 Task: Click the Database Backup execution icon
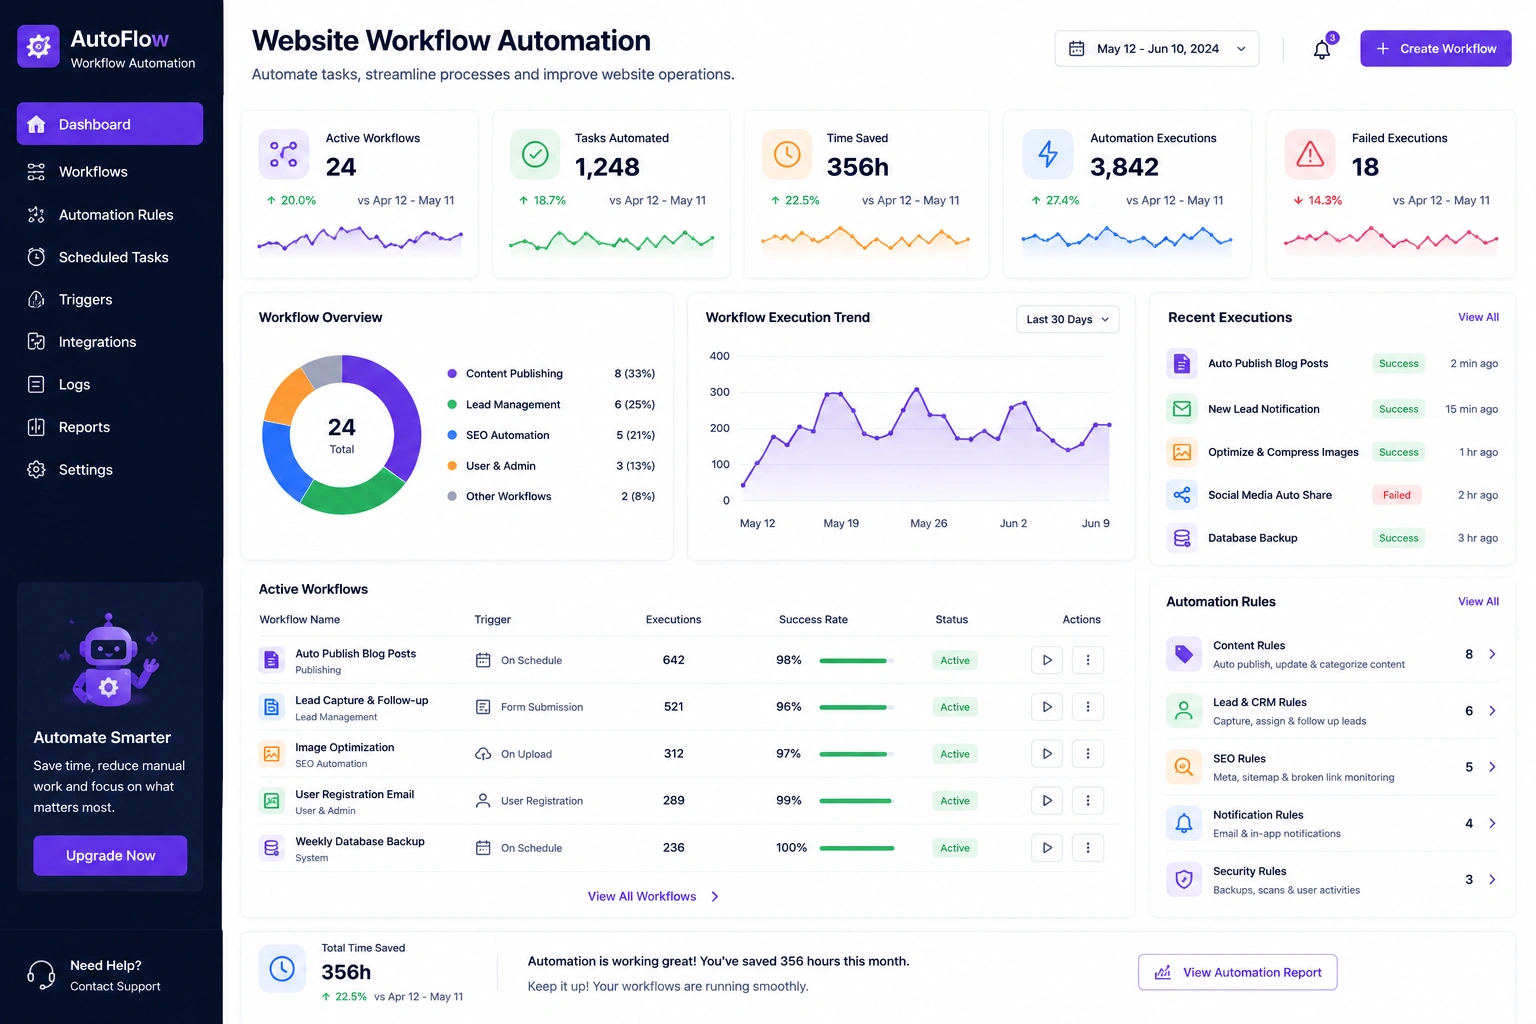coord(1182,538)
